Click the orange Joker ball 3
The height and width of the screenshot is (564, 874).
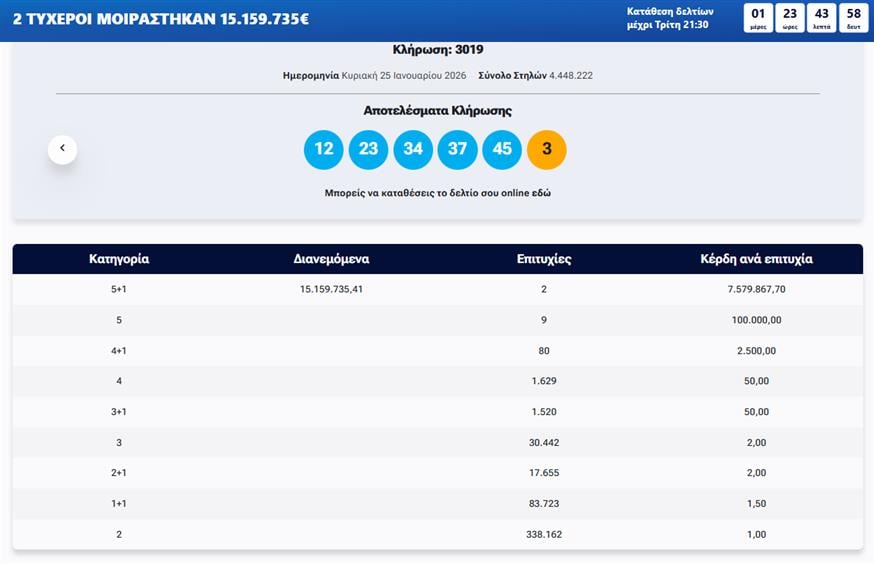546,149
